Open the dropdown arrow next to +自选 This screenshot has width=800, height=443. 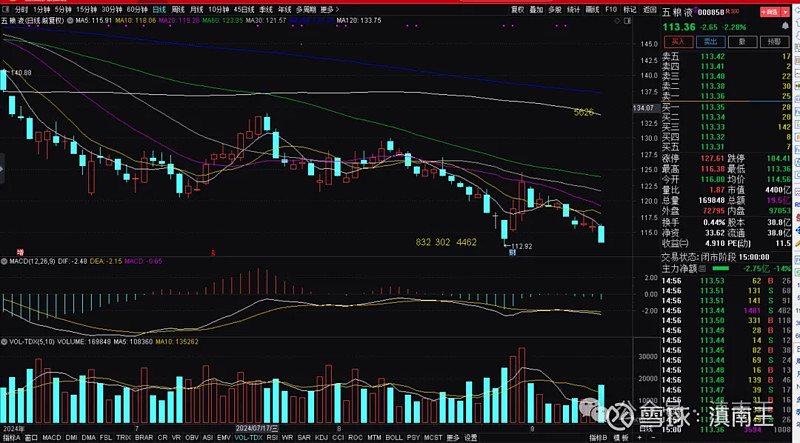(x=786, y=12)
